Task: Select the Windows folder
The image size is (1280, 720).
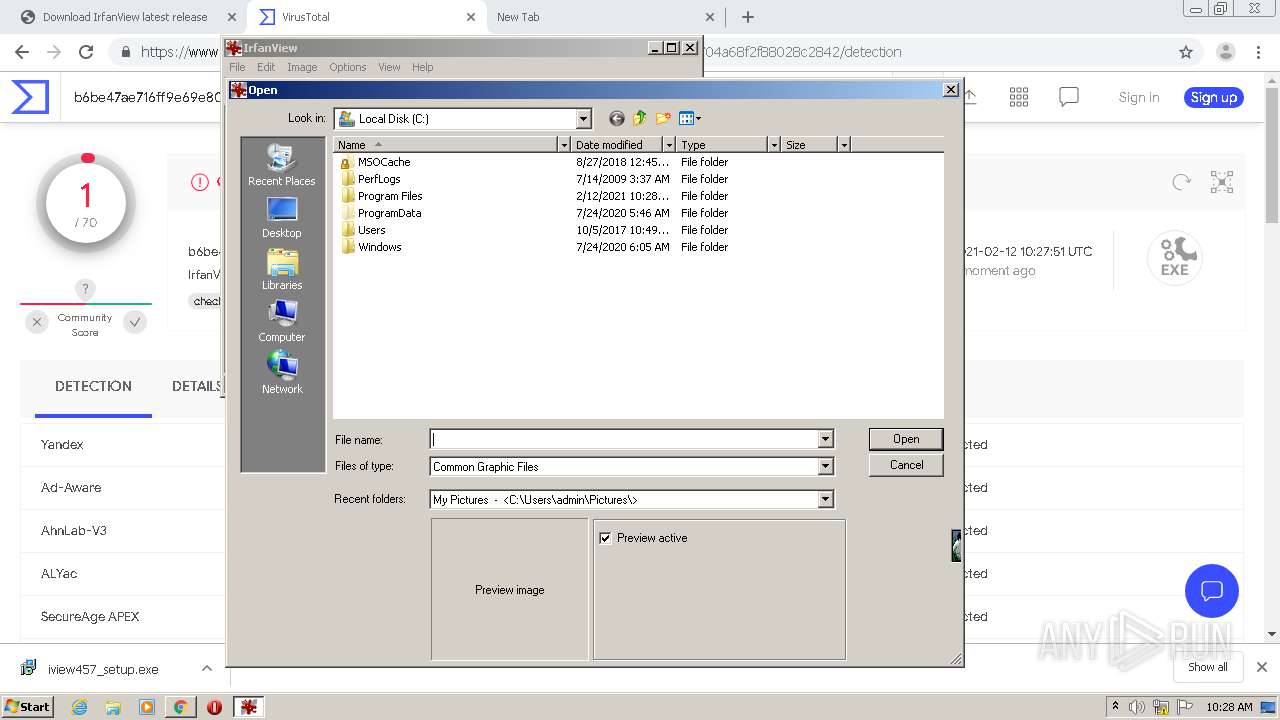Action: tap(380, 247)
